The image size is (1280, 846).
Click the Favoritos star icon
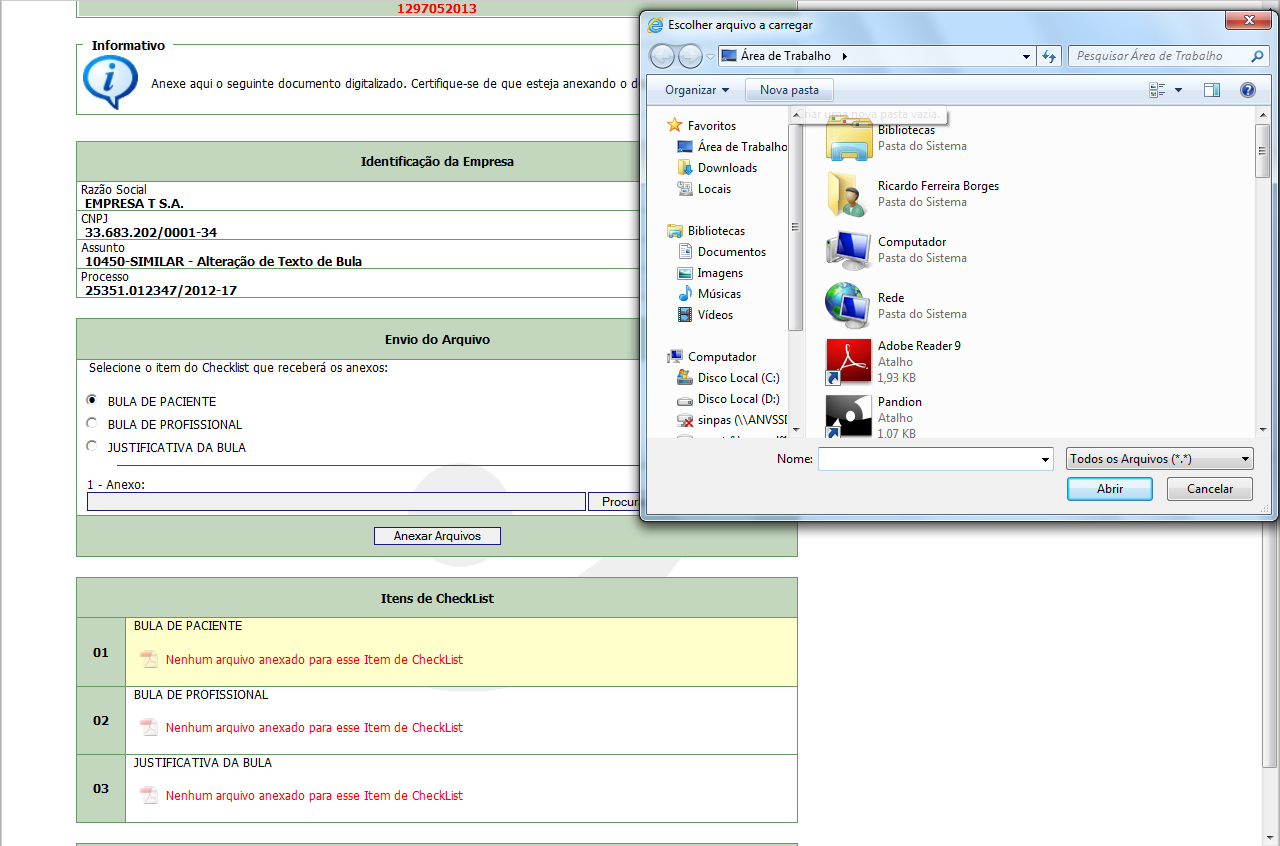click(675, 126)
